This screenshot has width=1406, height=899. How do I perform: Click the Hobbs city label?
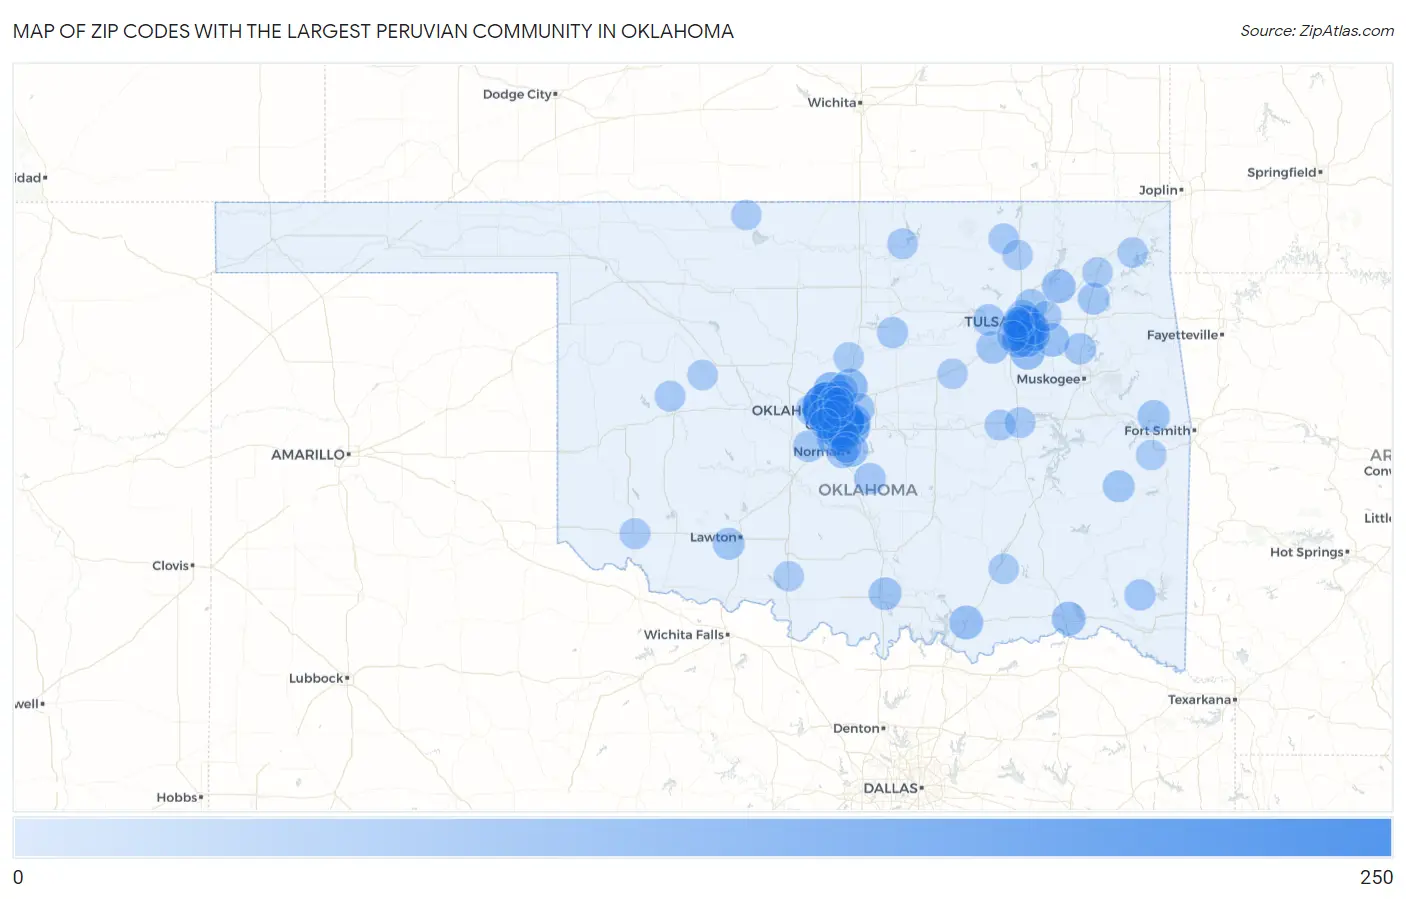point(177,797)
